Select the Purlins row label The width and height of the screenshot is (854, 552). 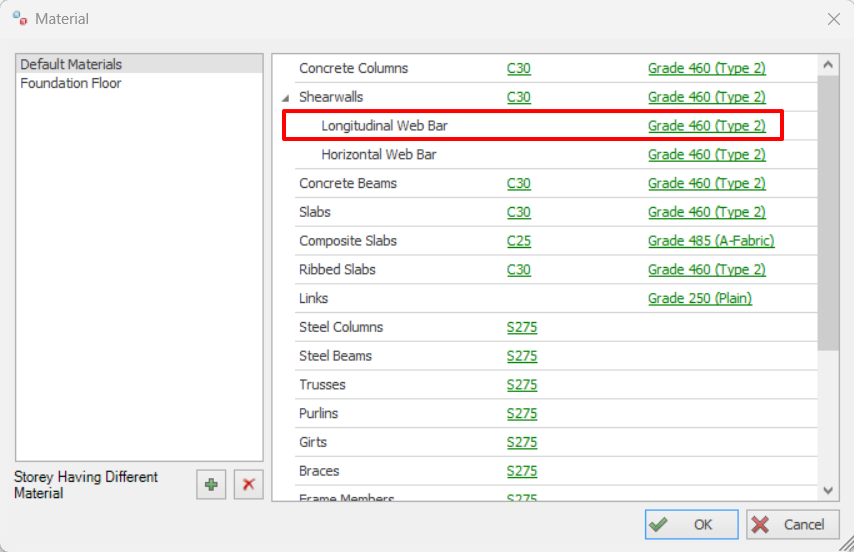tap(318, 414)
